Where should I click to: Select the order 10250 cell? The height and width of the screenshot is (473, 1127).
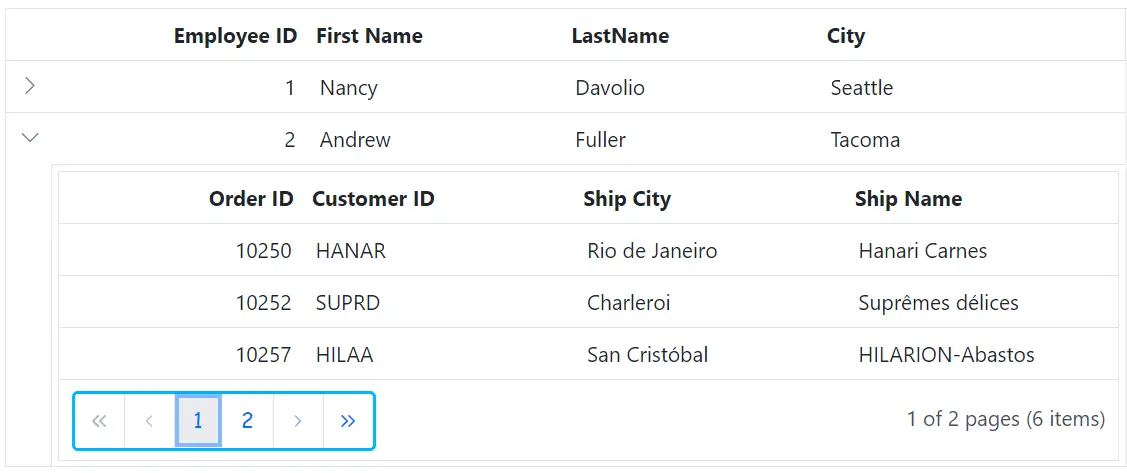264,251
